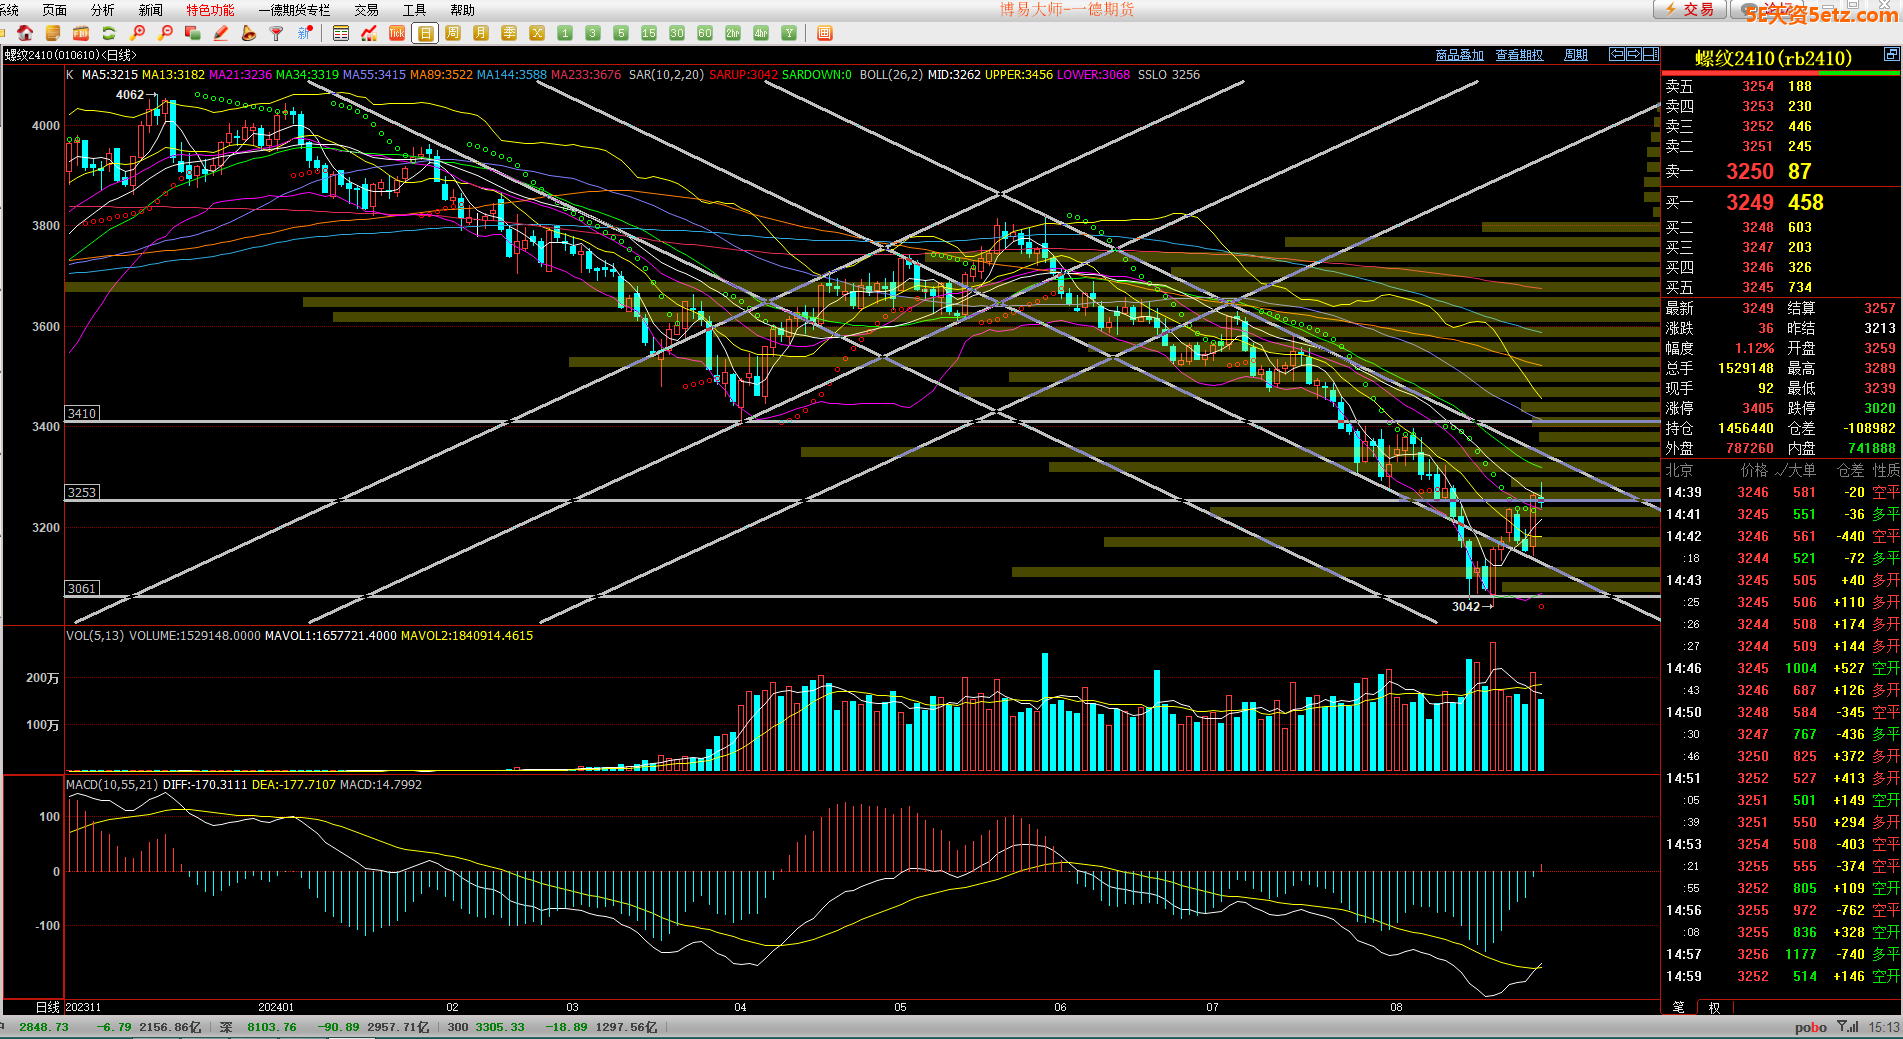The width and height of the screenshot is (1903, 1039).
Task: Click the F10 info icon
Action: pos(81,33)
